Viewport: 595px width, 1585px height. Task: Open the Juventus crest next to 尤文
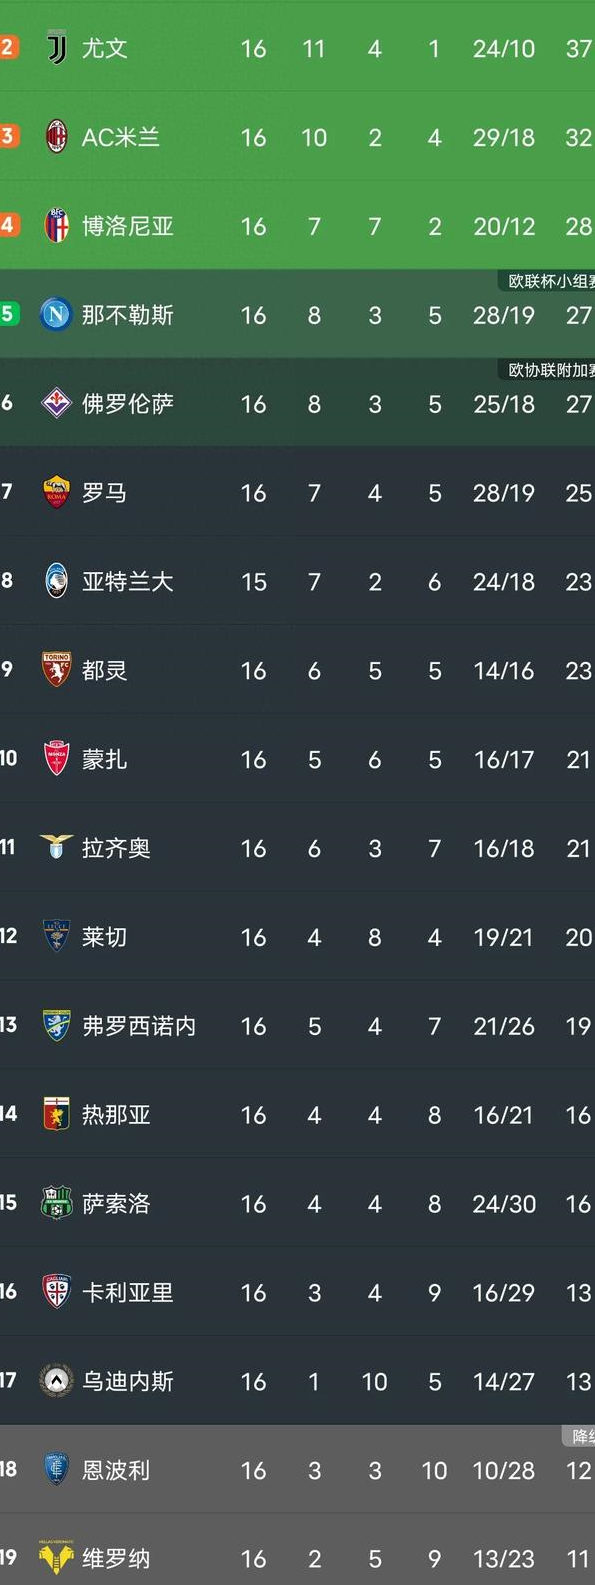pos(57,48)
